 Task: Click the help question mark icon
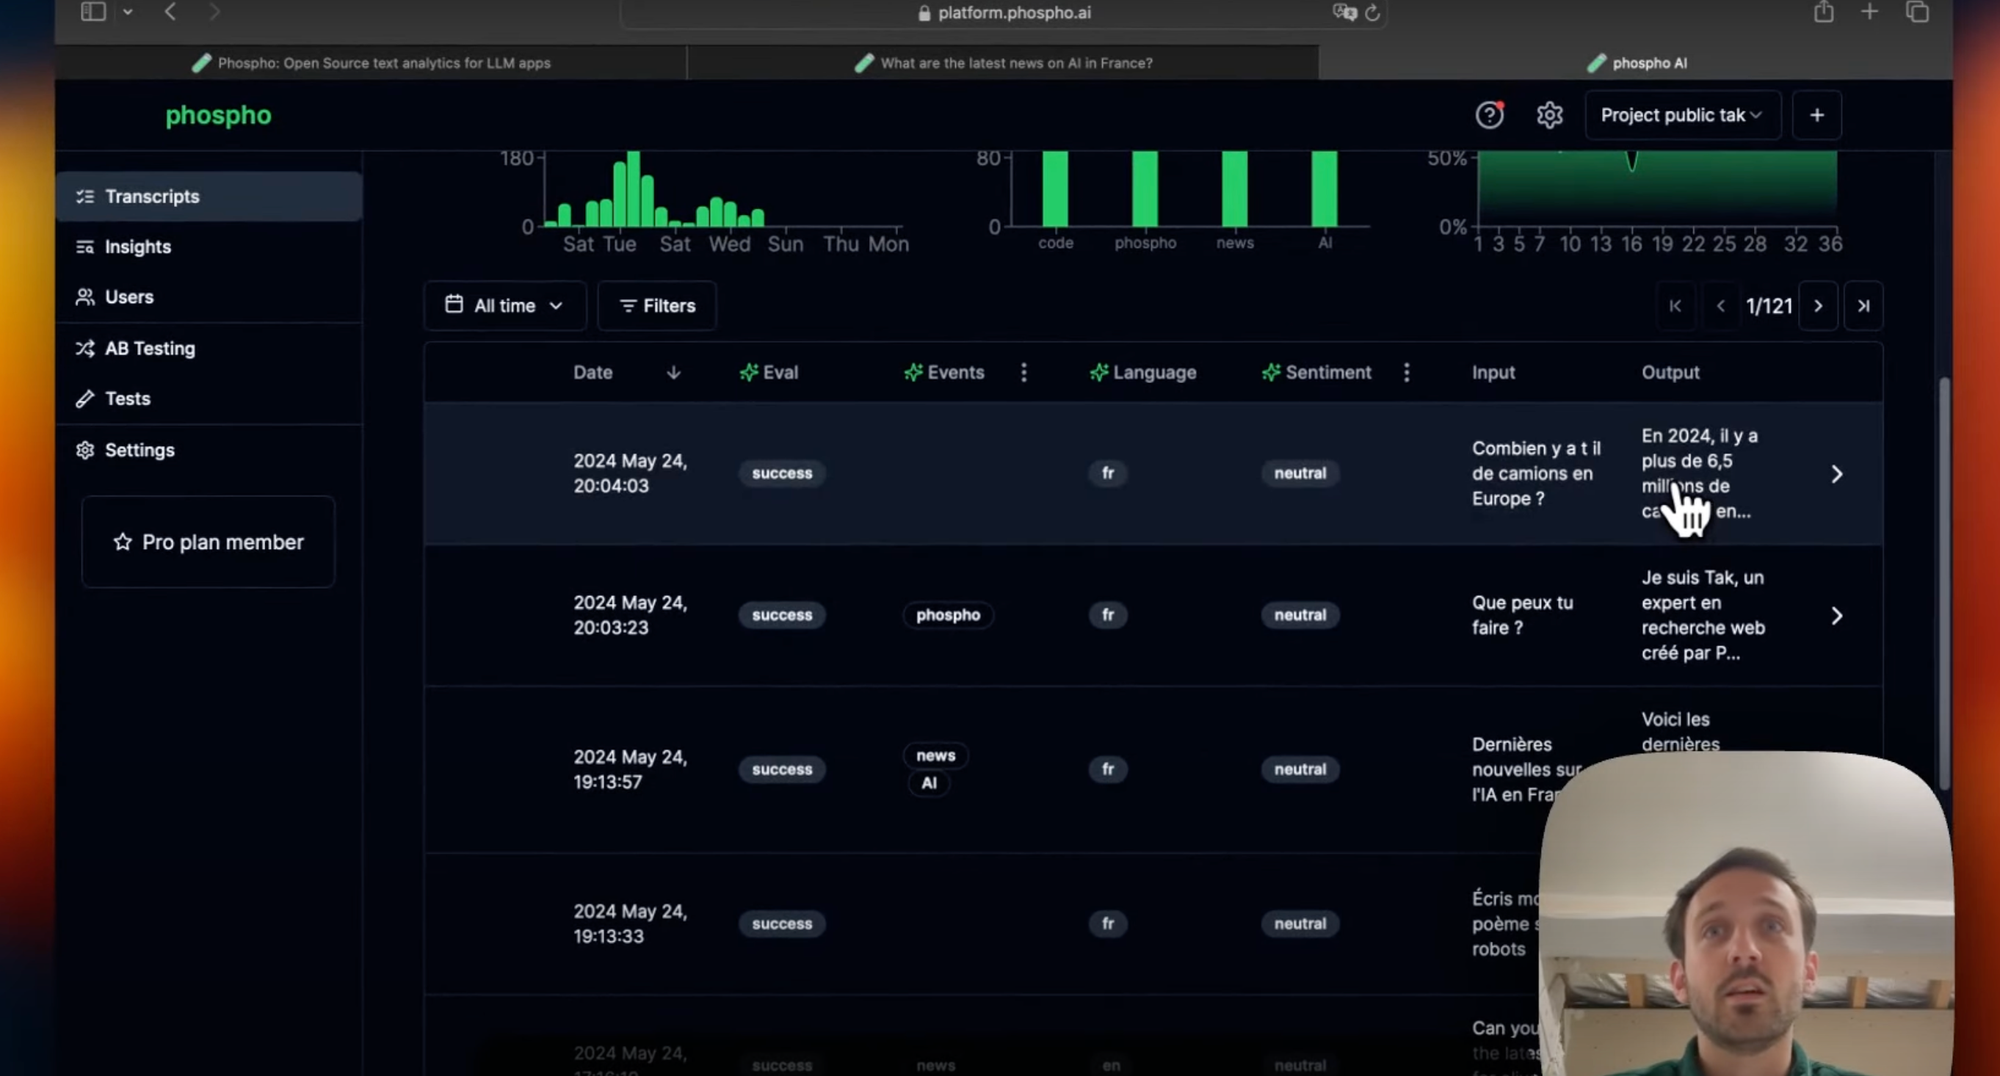[x=1489, y=115]
